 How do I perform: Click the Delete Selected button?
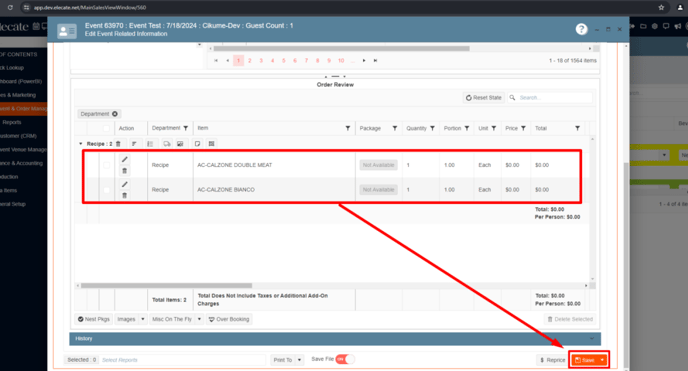pos(570,319)
